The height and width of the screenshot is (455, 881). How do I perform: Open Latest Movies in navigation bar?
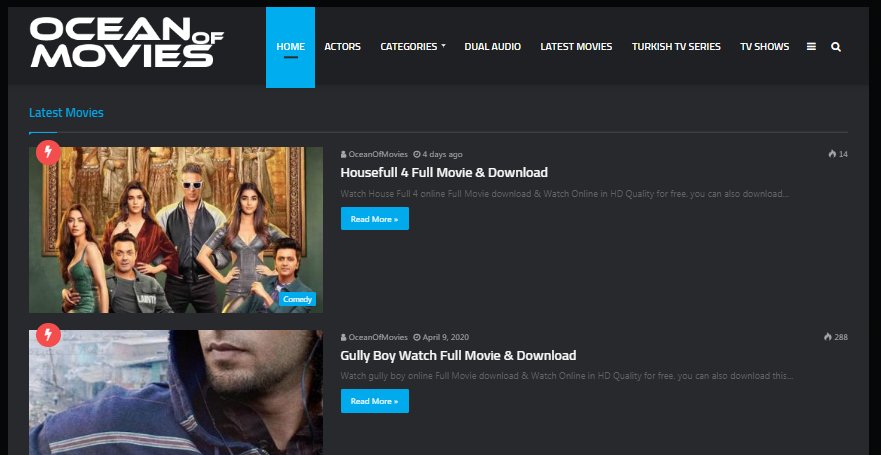[576, 47]
